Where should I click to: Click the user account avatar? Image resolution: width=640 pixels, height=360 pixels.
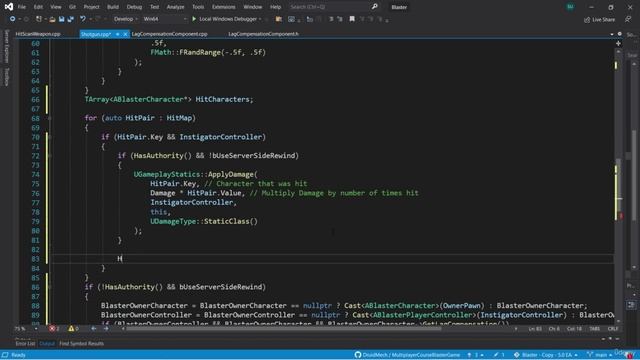click(570, 7)
